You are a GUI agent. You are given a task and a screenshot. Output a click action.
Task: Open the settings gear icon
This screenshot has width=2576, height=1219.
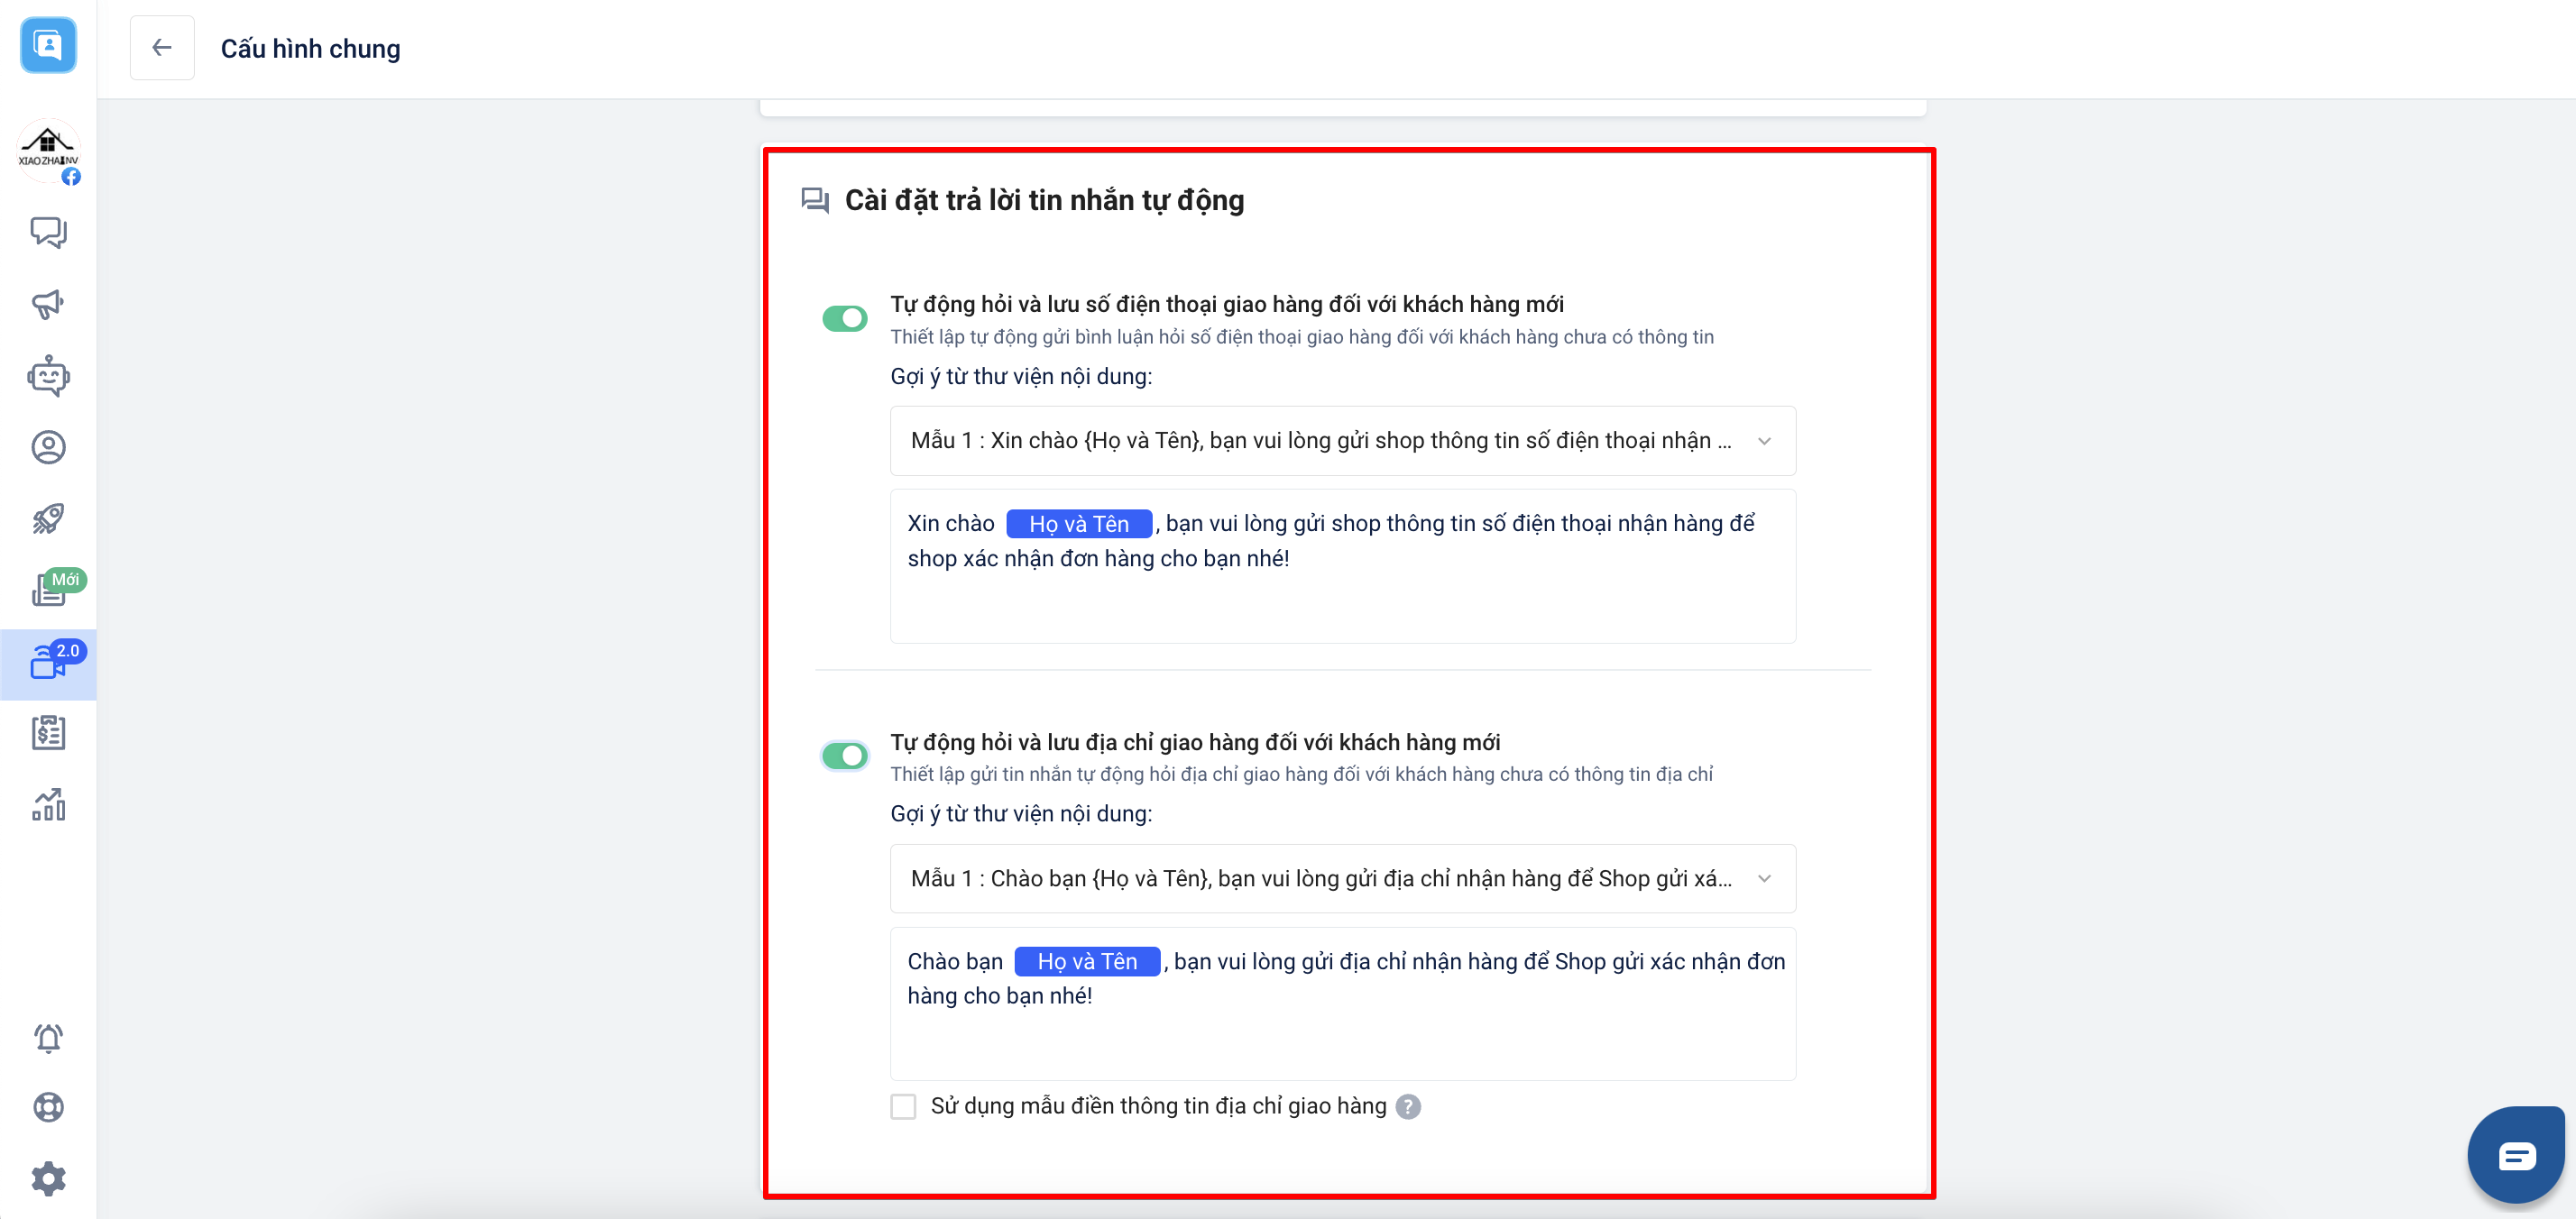48,1179
